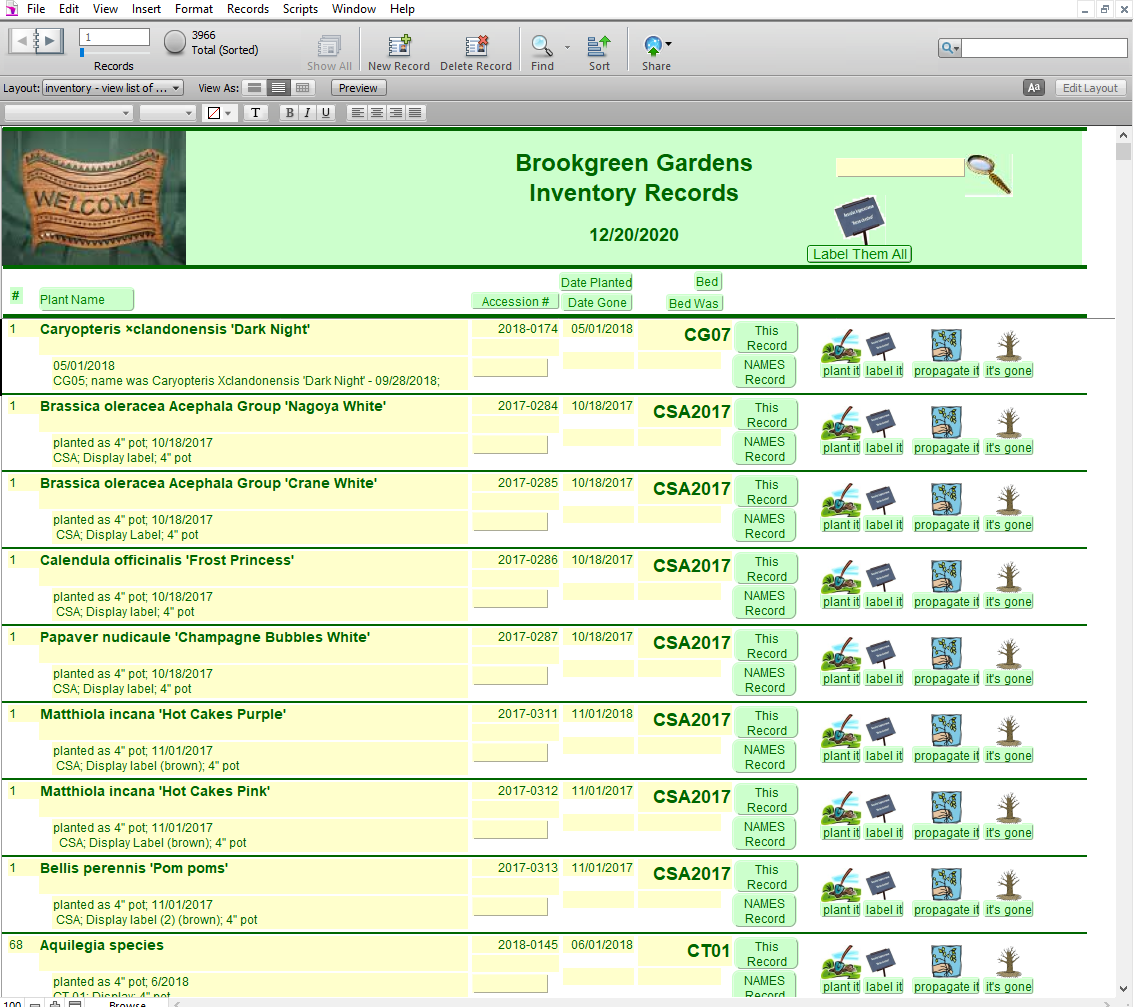
Task: Open the Format menu
Action: 194,9
